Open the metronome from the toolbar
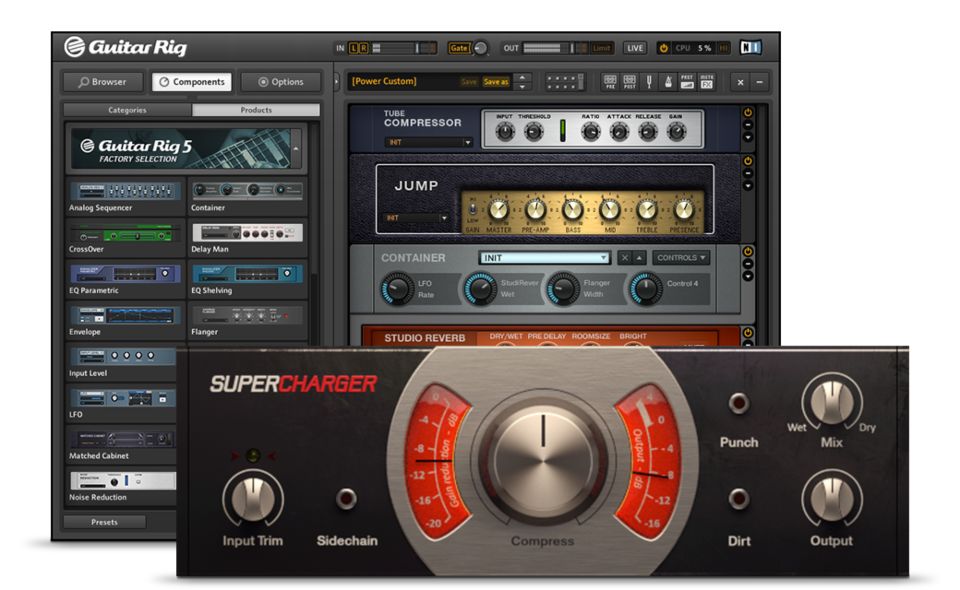Viewport: 960px width, 590px height. pyautogui.click(x=667, y=82)
